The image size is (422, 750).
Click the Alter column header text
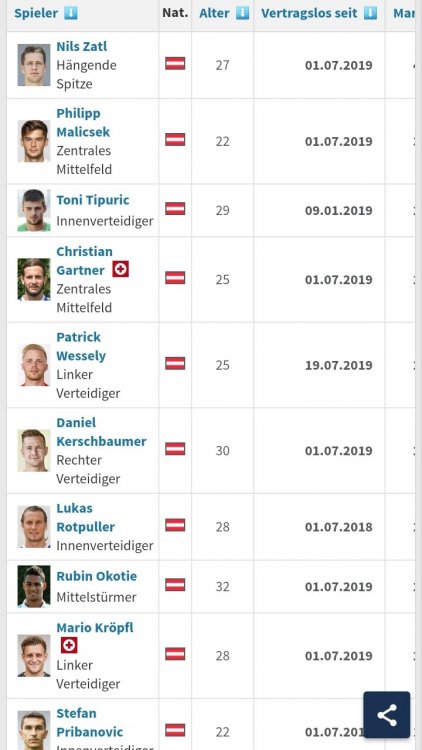pos(214,13)
